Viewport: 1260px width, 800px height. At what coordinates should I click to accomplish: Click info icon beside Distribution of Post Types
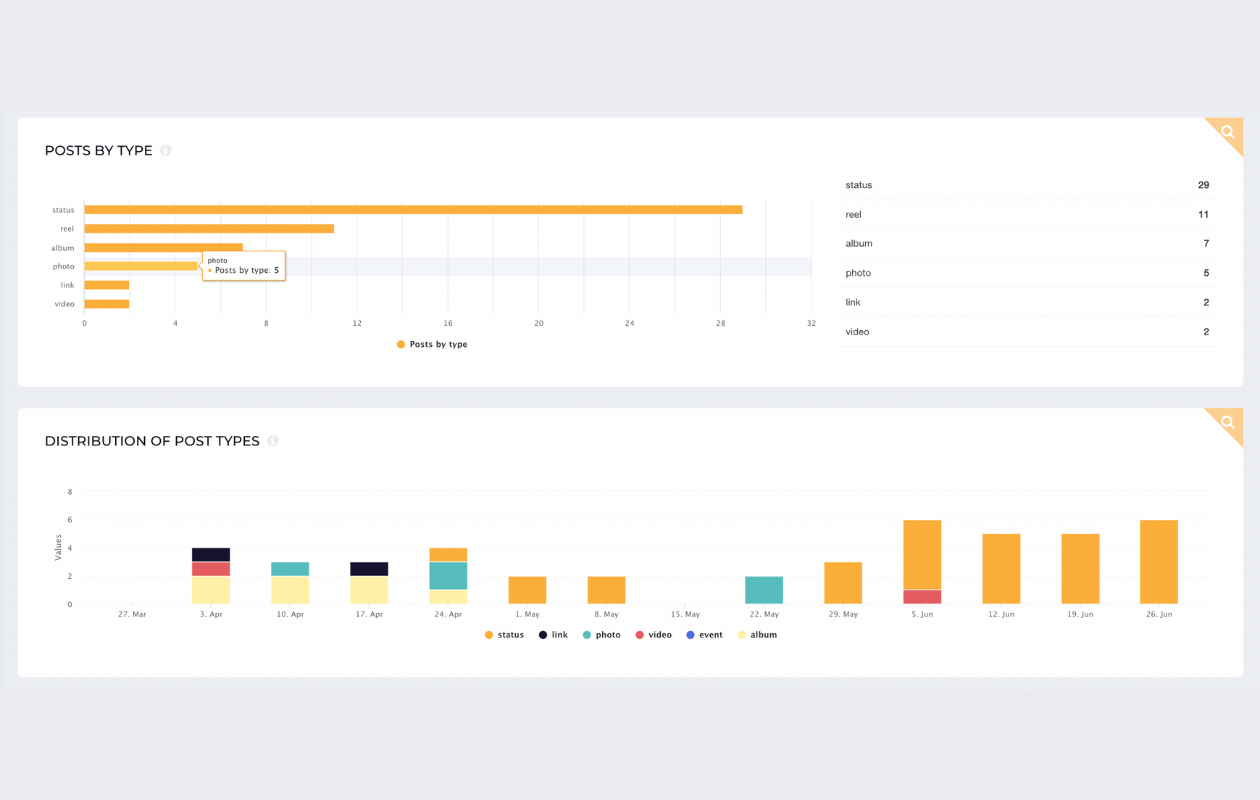(273, 441)
